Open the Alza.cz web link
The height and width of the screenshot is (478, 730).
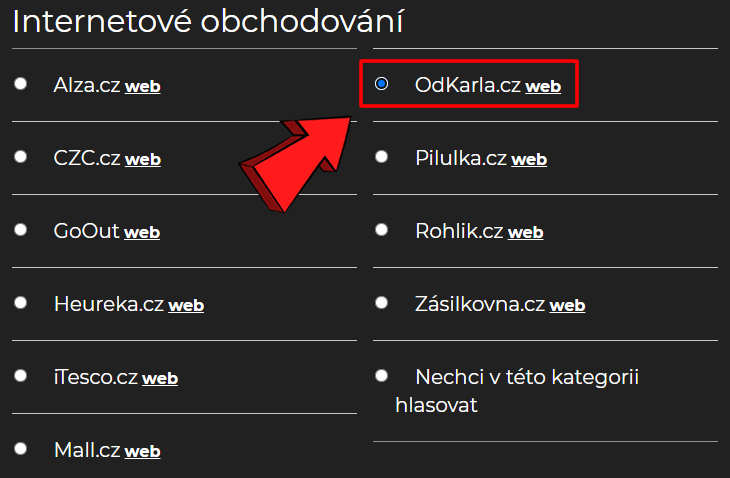point(142,86)
